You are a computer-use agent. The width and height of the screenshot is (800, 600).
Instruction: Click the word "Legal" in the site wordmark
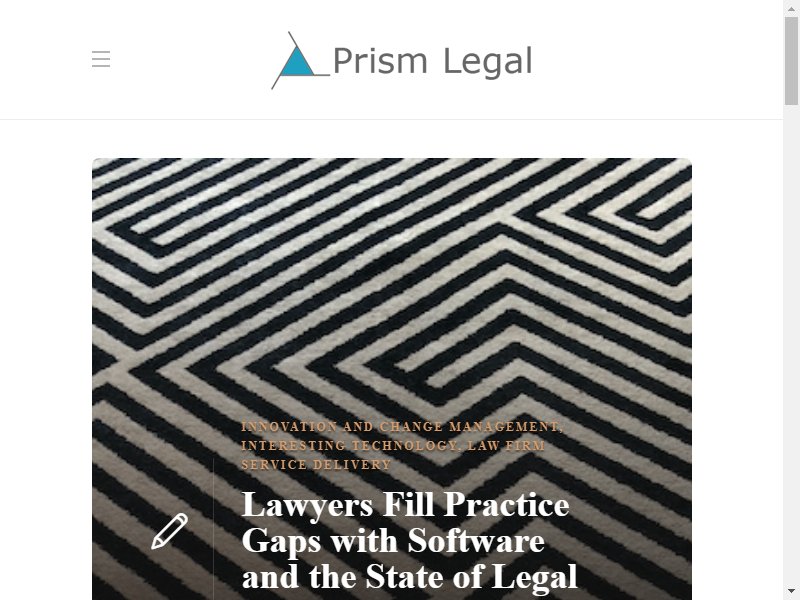488,62
